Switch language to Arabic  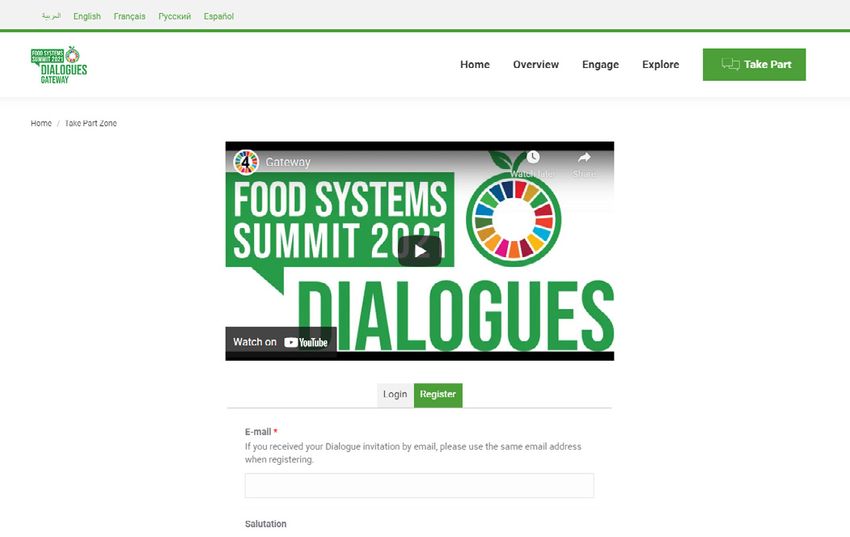[51, 16]
